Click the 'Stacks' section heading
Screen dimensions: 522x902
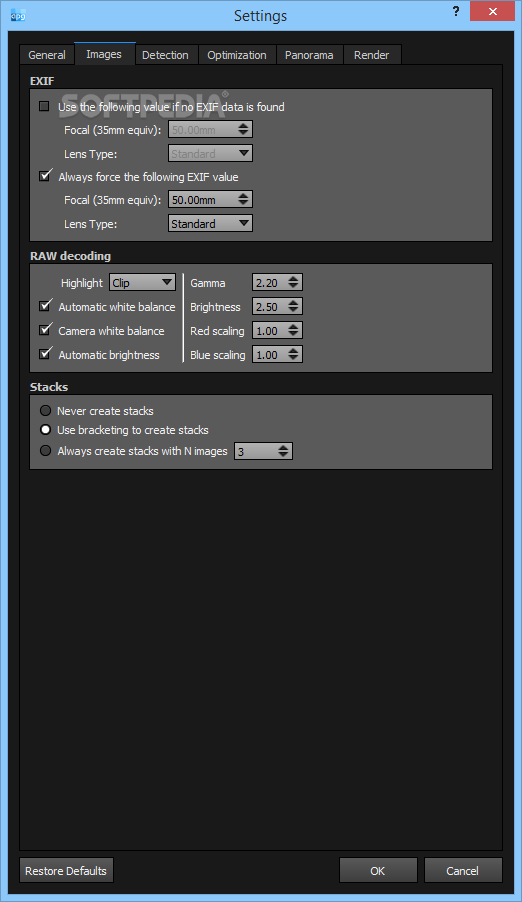pyautogui.click(x=49, y=387)
